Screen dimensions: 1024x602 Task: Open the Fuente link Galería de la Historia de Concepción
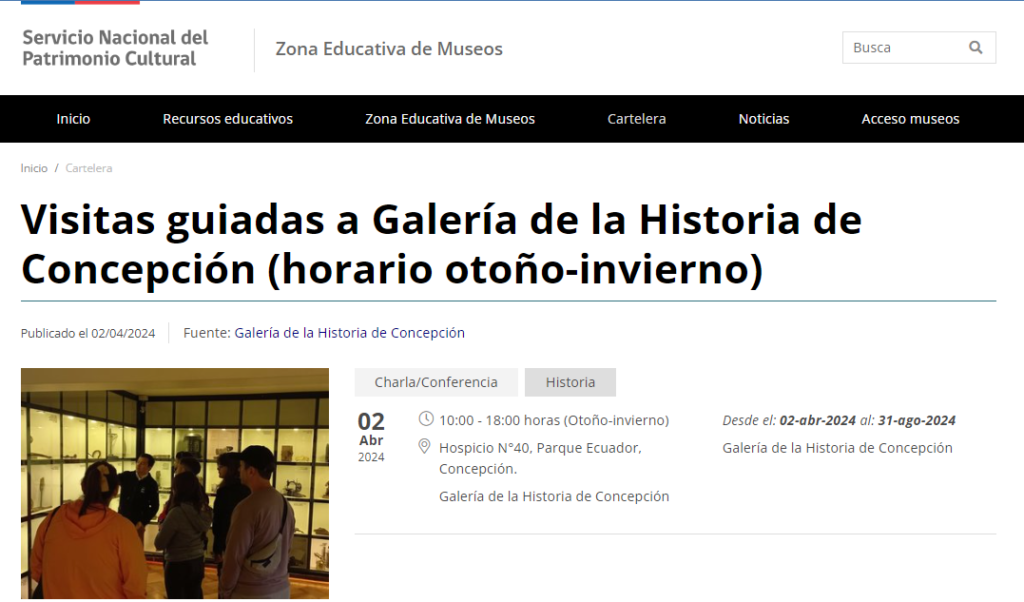click(349, 333)
